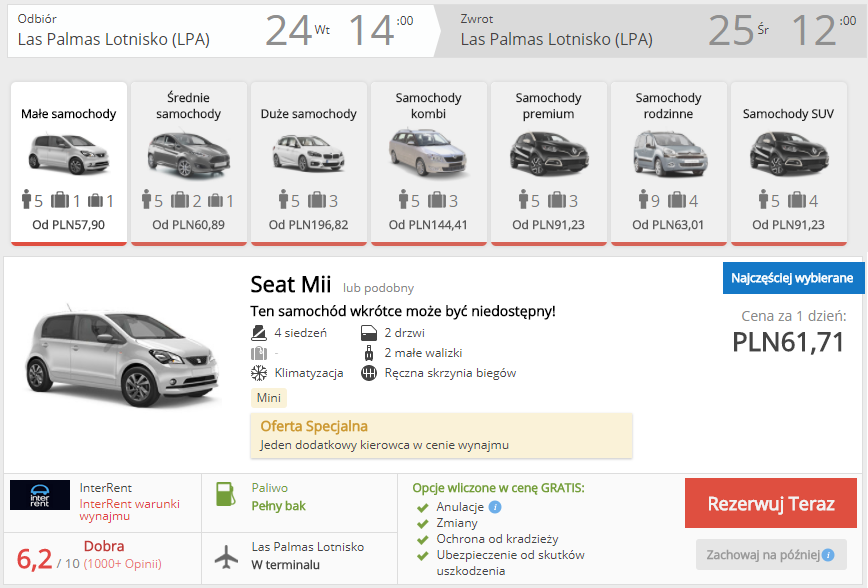Click the checkmark beside Zmiany
This screenshot has width=868, height=588.
point(423,524)
